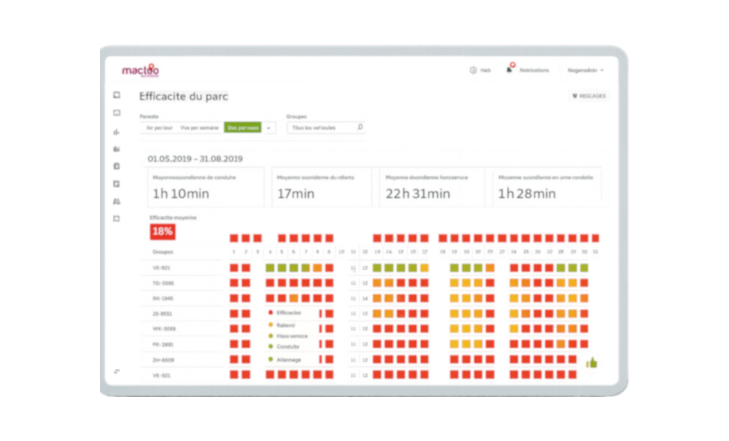Screen dimensions: 729x441
Task: Open the notifications bell
Action: [x=510, y=70]
